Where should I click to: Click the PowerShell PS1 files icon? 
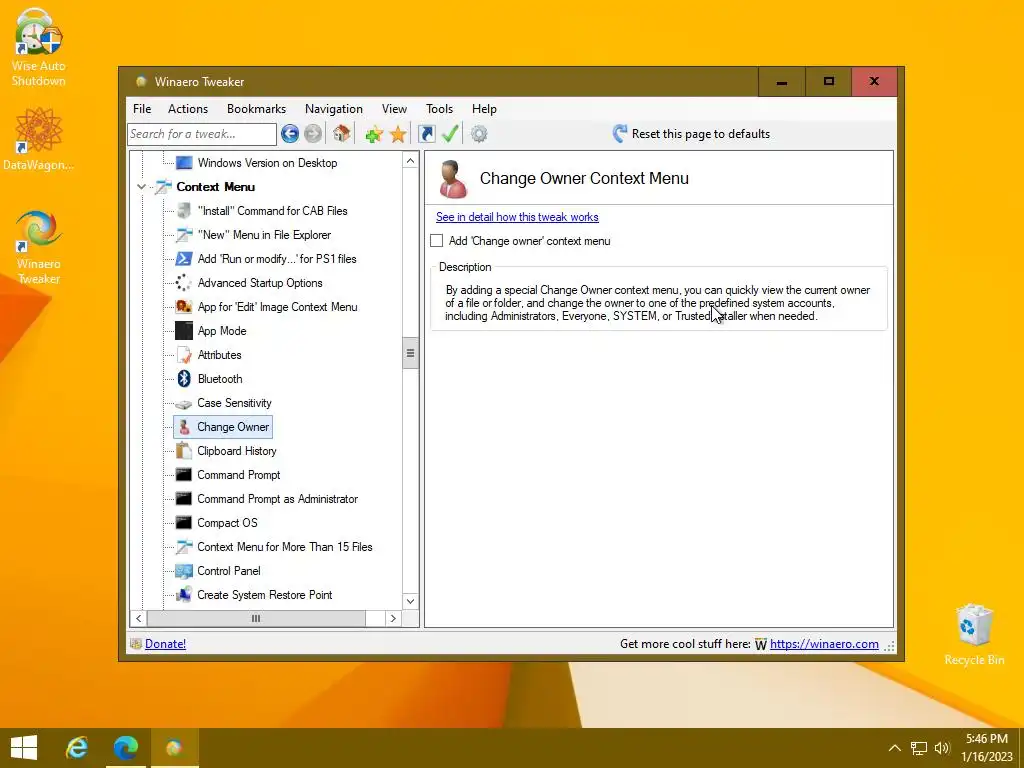tap(184, 259)
